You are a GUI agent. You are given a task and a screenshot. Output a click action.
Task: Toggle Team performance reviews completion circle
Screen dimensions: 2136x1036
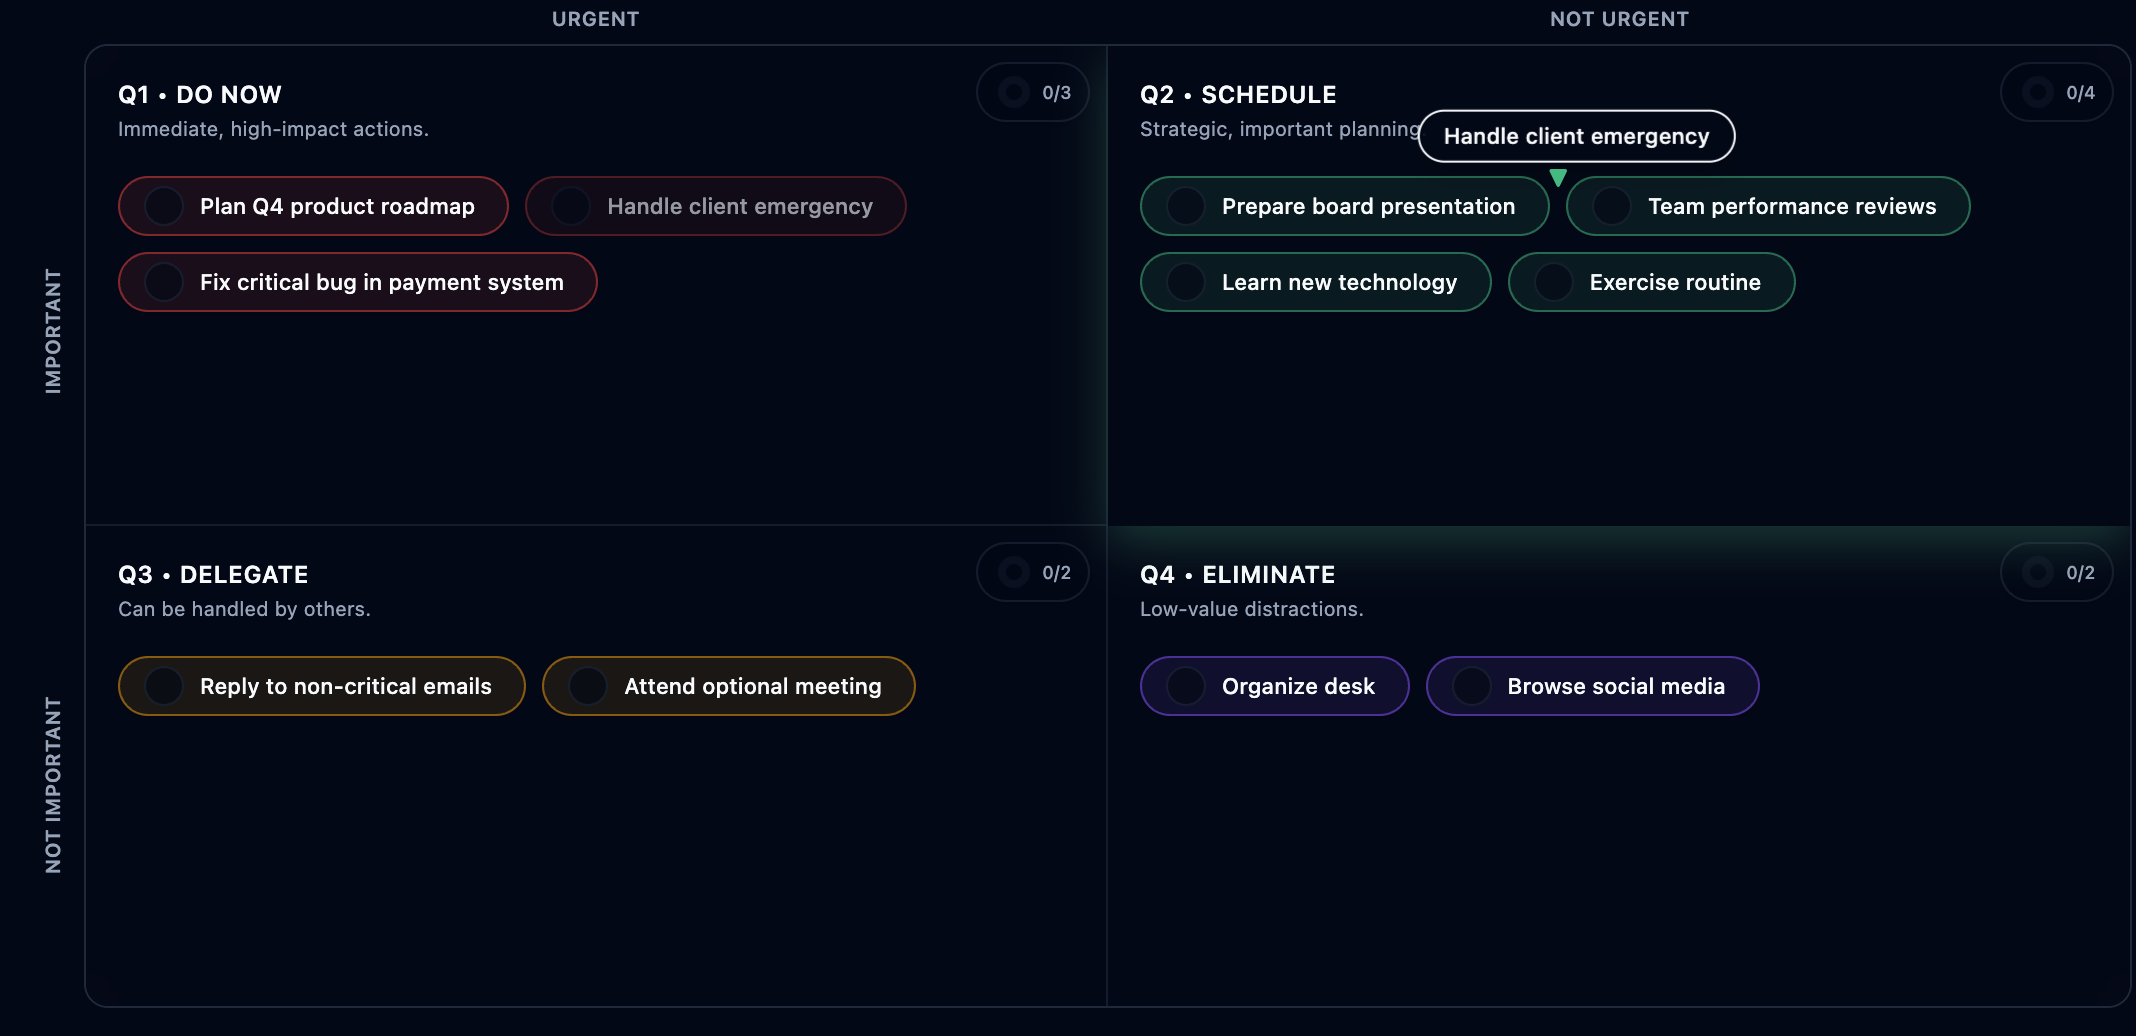coord(1612,206)
